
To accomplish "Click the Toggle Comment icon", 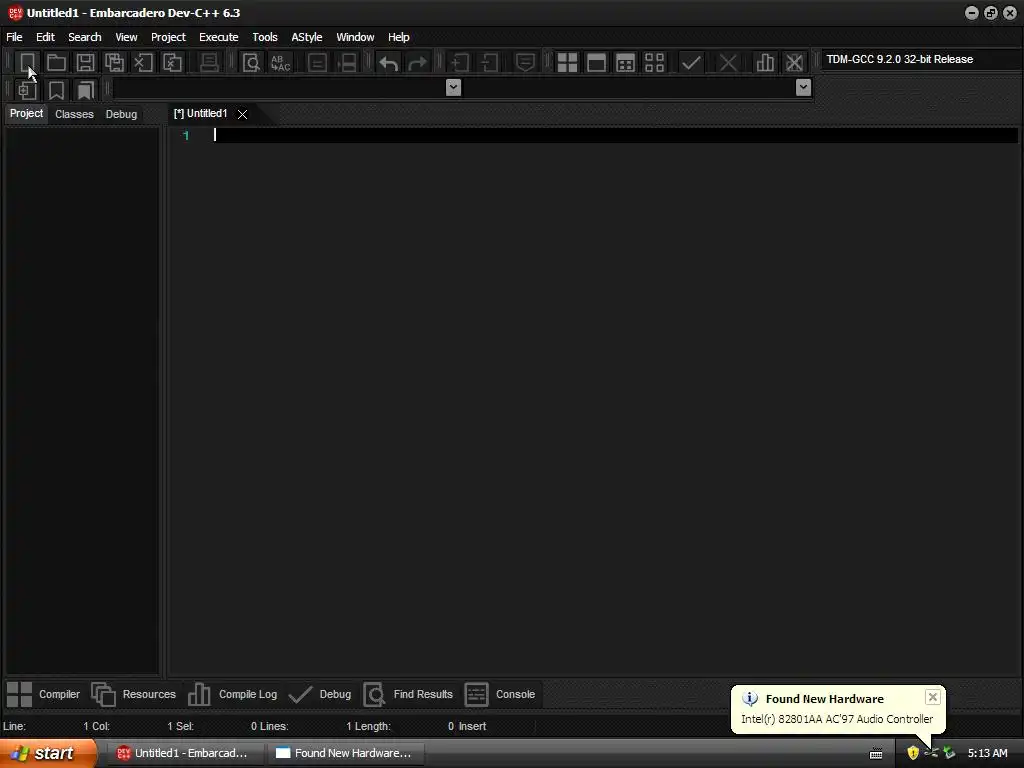I will [525, 63].
